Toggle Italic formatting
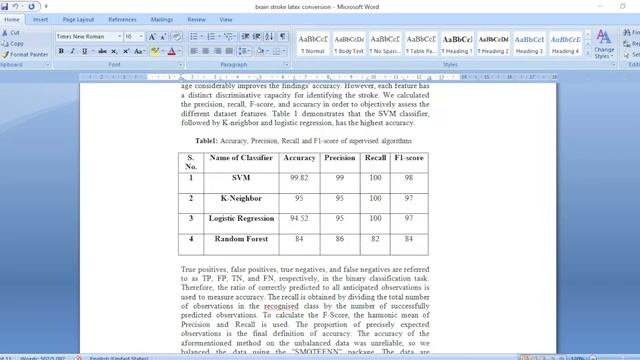 [73, 51]
